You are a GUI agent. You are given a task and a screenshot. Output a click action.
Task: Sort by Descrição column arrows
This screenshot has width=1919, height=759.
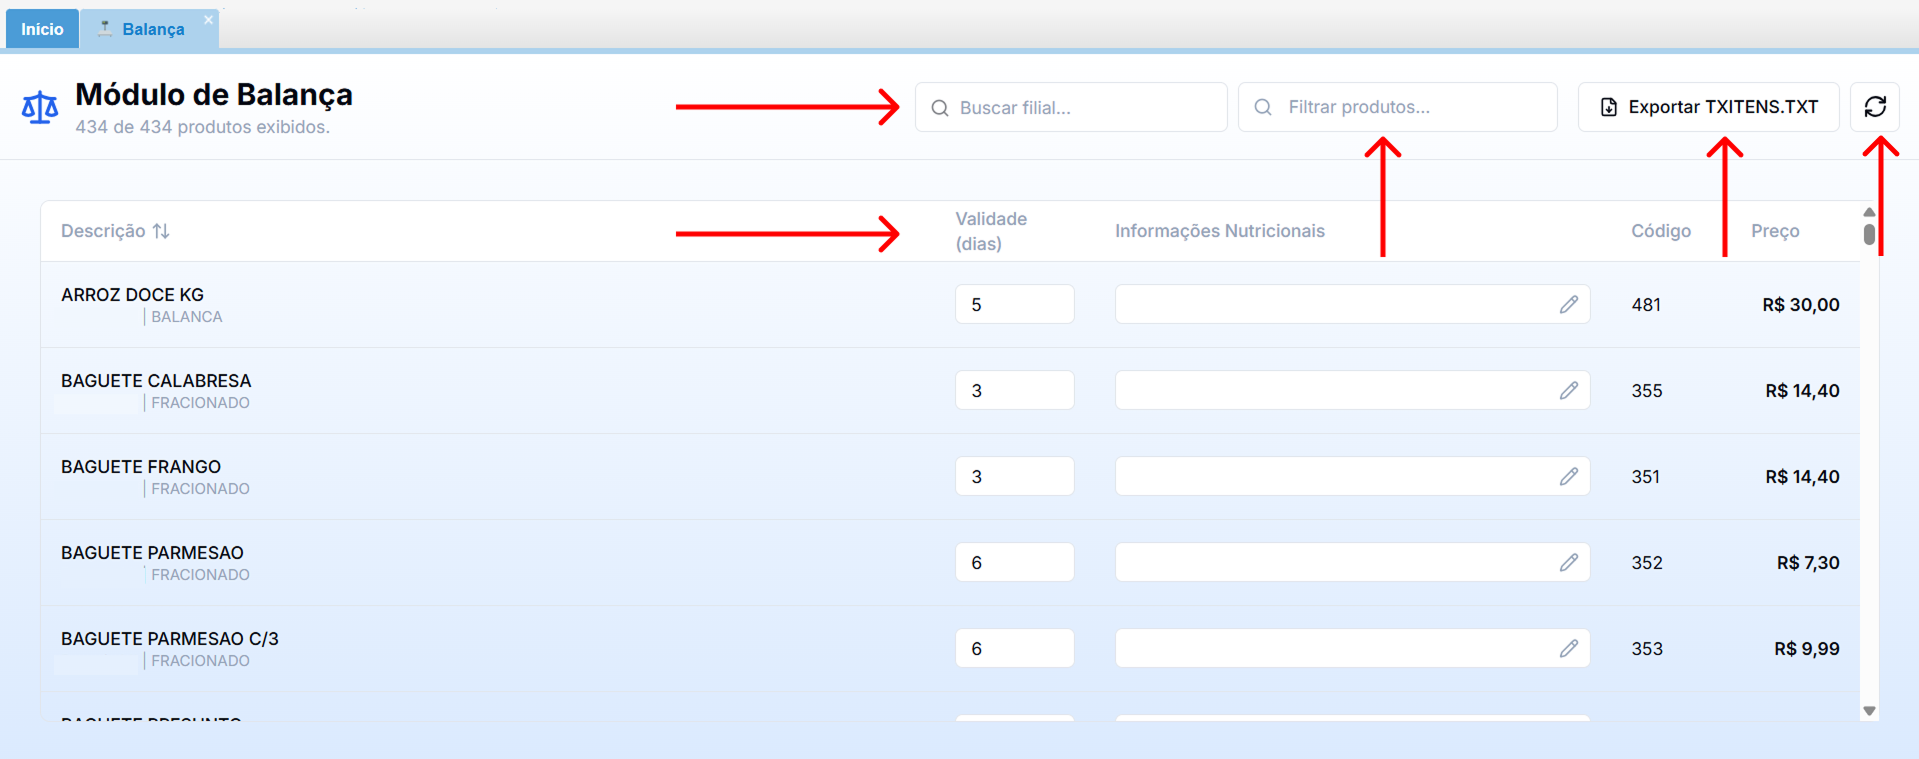click(161, 231)
